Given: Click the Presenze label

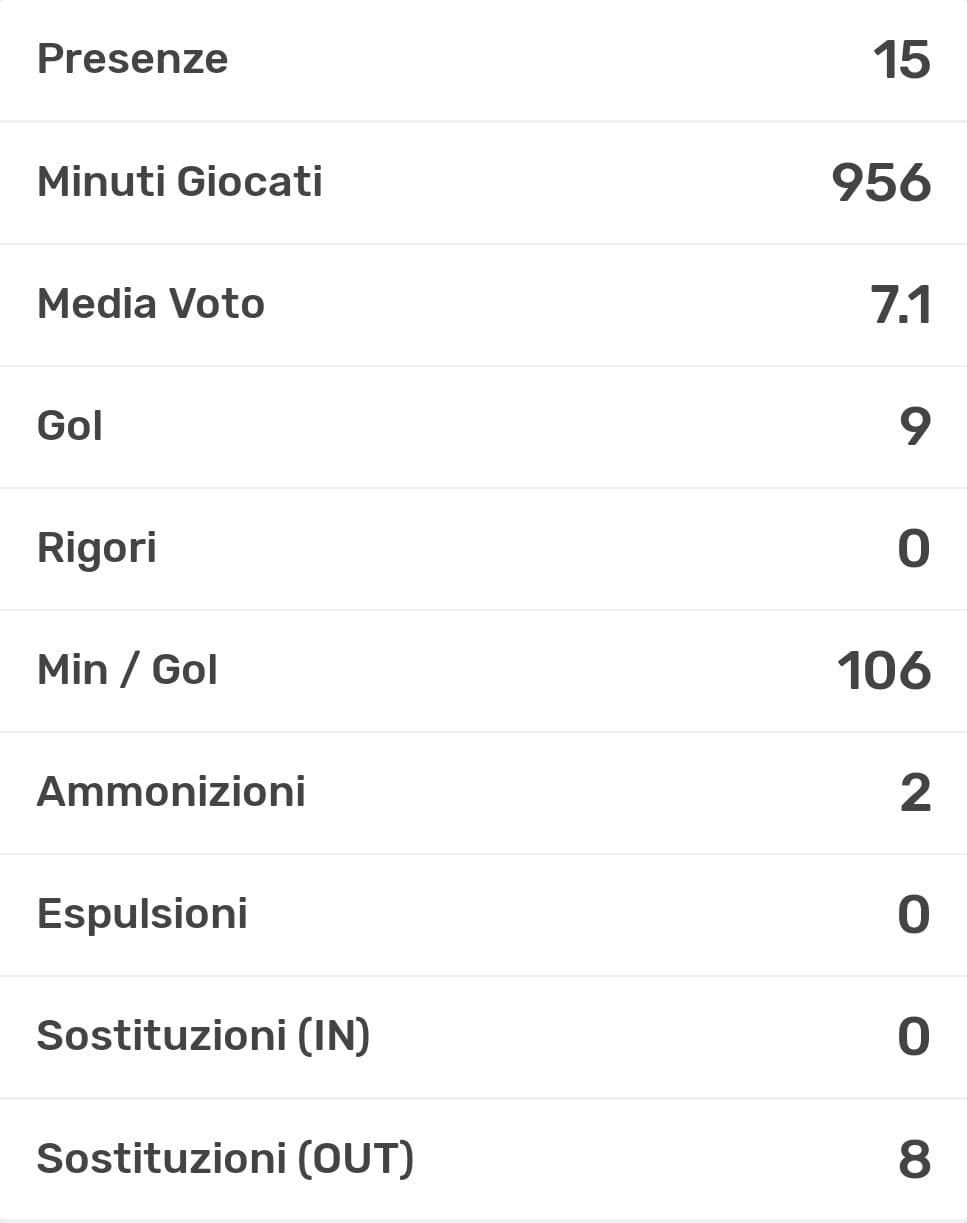Looking at the screenshot, I should [x=132, y=60].
